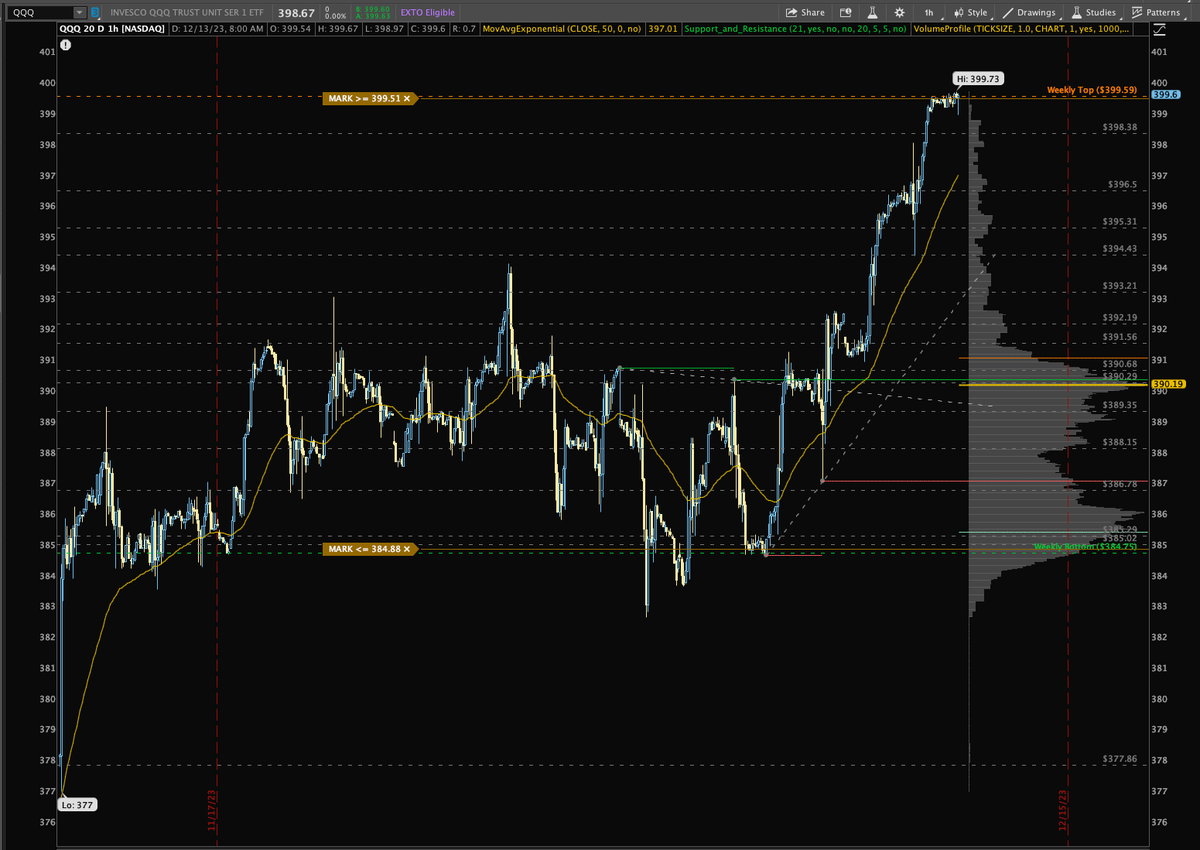The width and height of the screenshot is (1200, 850).
Task: Open chart settings gear icon
Action: click(899, 12)
